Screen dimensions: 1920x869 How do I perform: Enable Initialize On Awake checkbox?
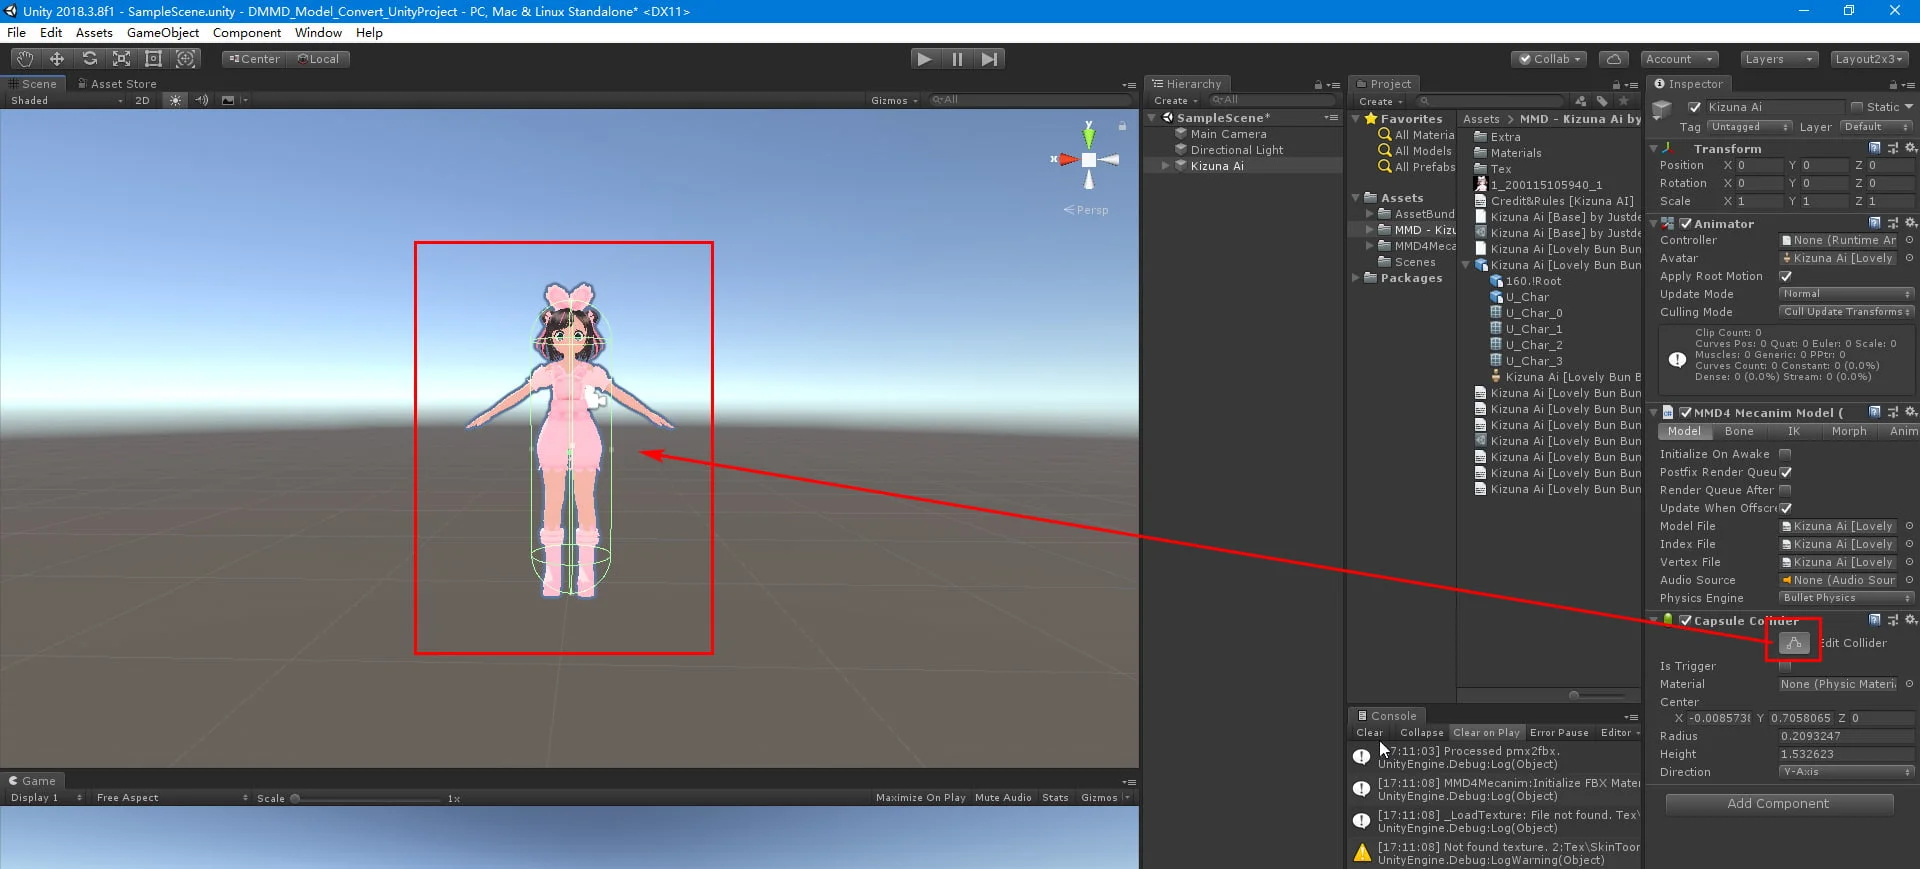point(1785,454)
